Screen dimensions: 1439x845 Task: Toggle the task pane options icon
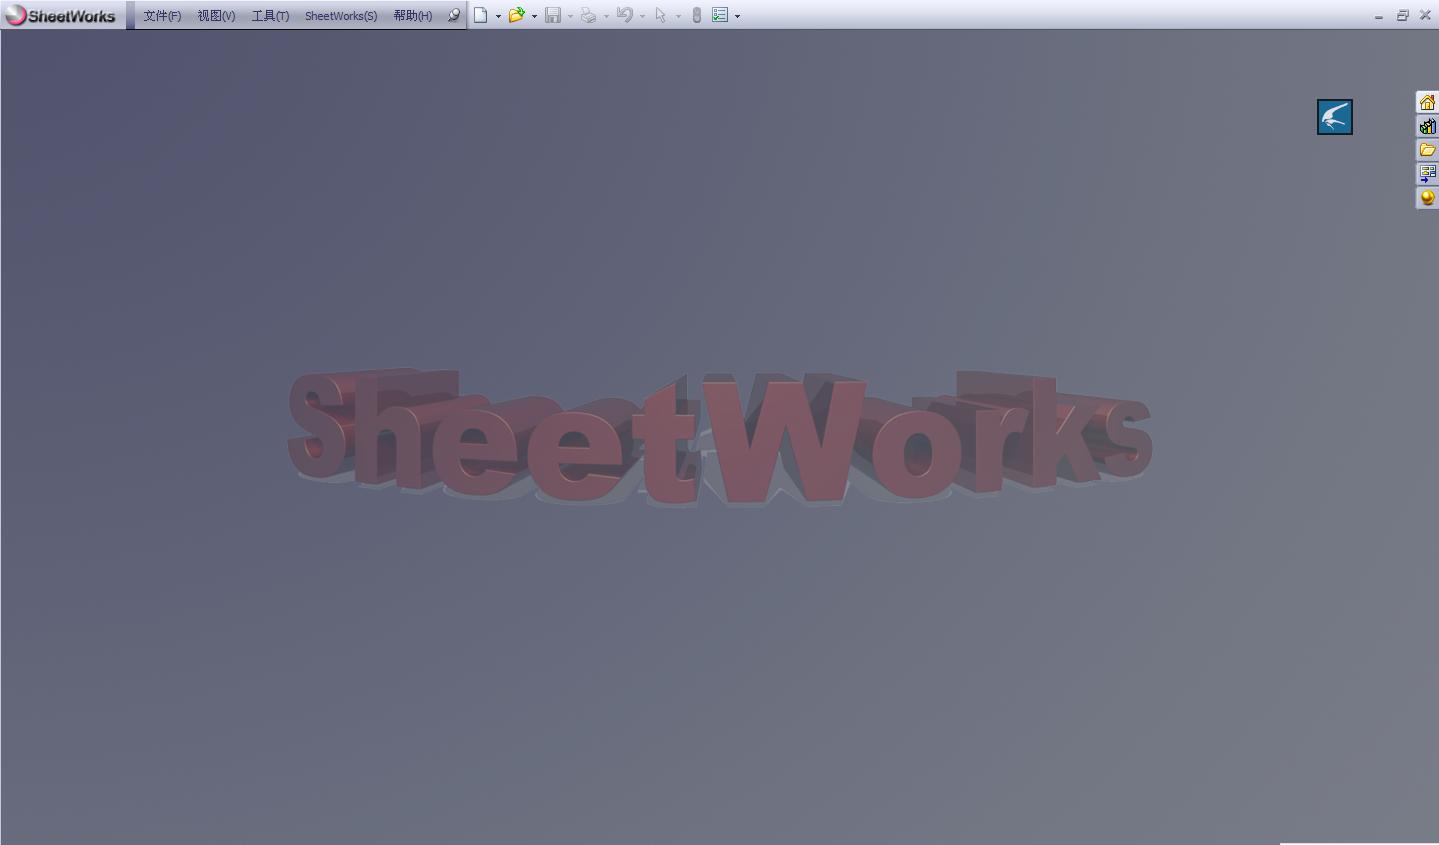pyautogui.click(x=722, y=15)
